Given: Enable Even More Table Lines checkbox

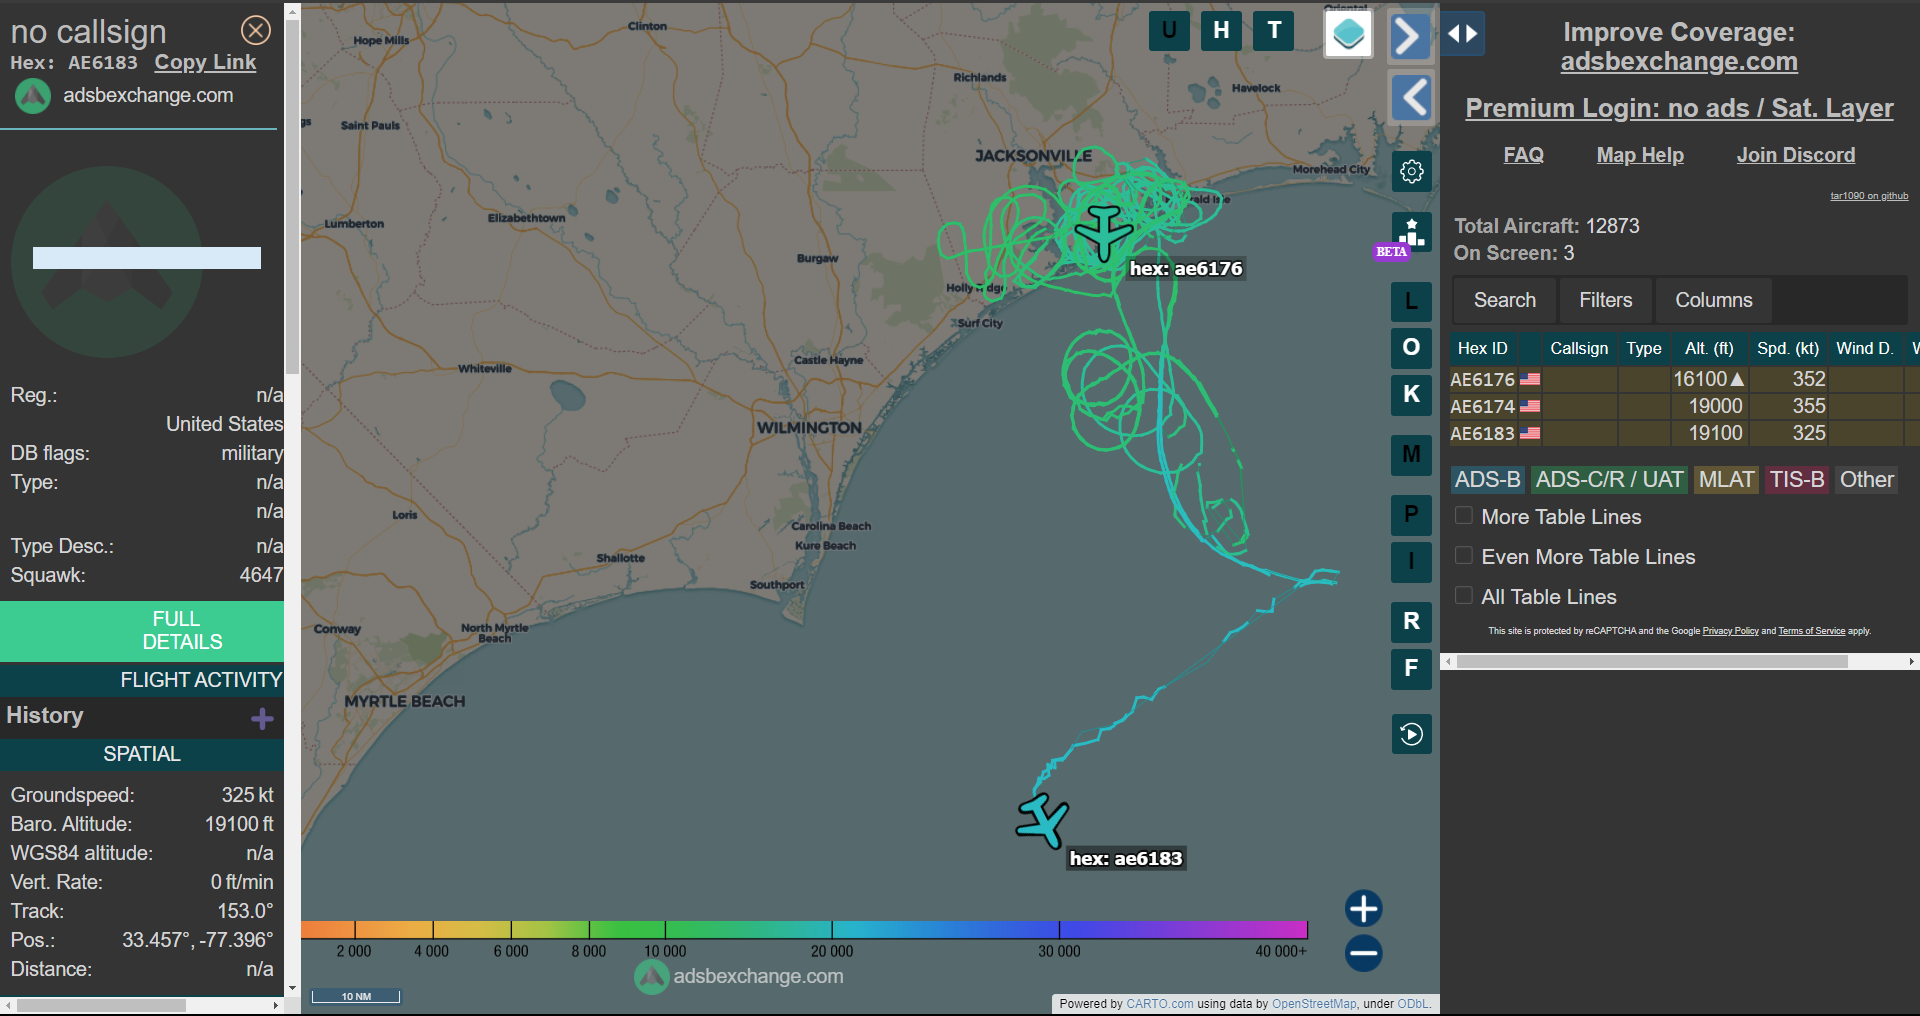Looking at the screenshot, I should coord(1464,556).
